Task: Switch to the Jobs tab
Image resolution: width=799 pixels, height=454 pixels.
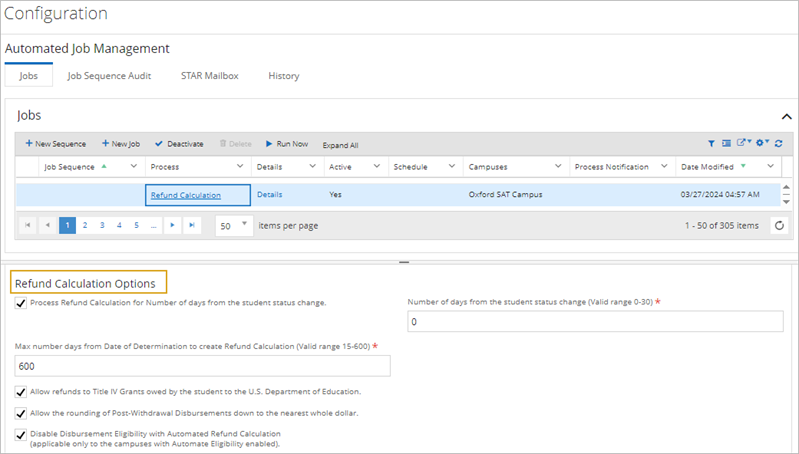Action: pyautogui.click(x=29, y=75)
